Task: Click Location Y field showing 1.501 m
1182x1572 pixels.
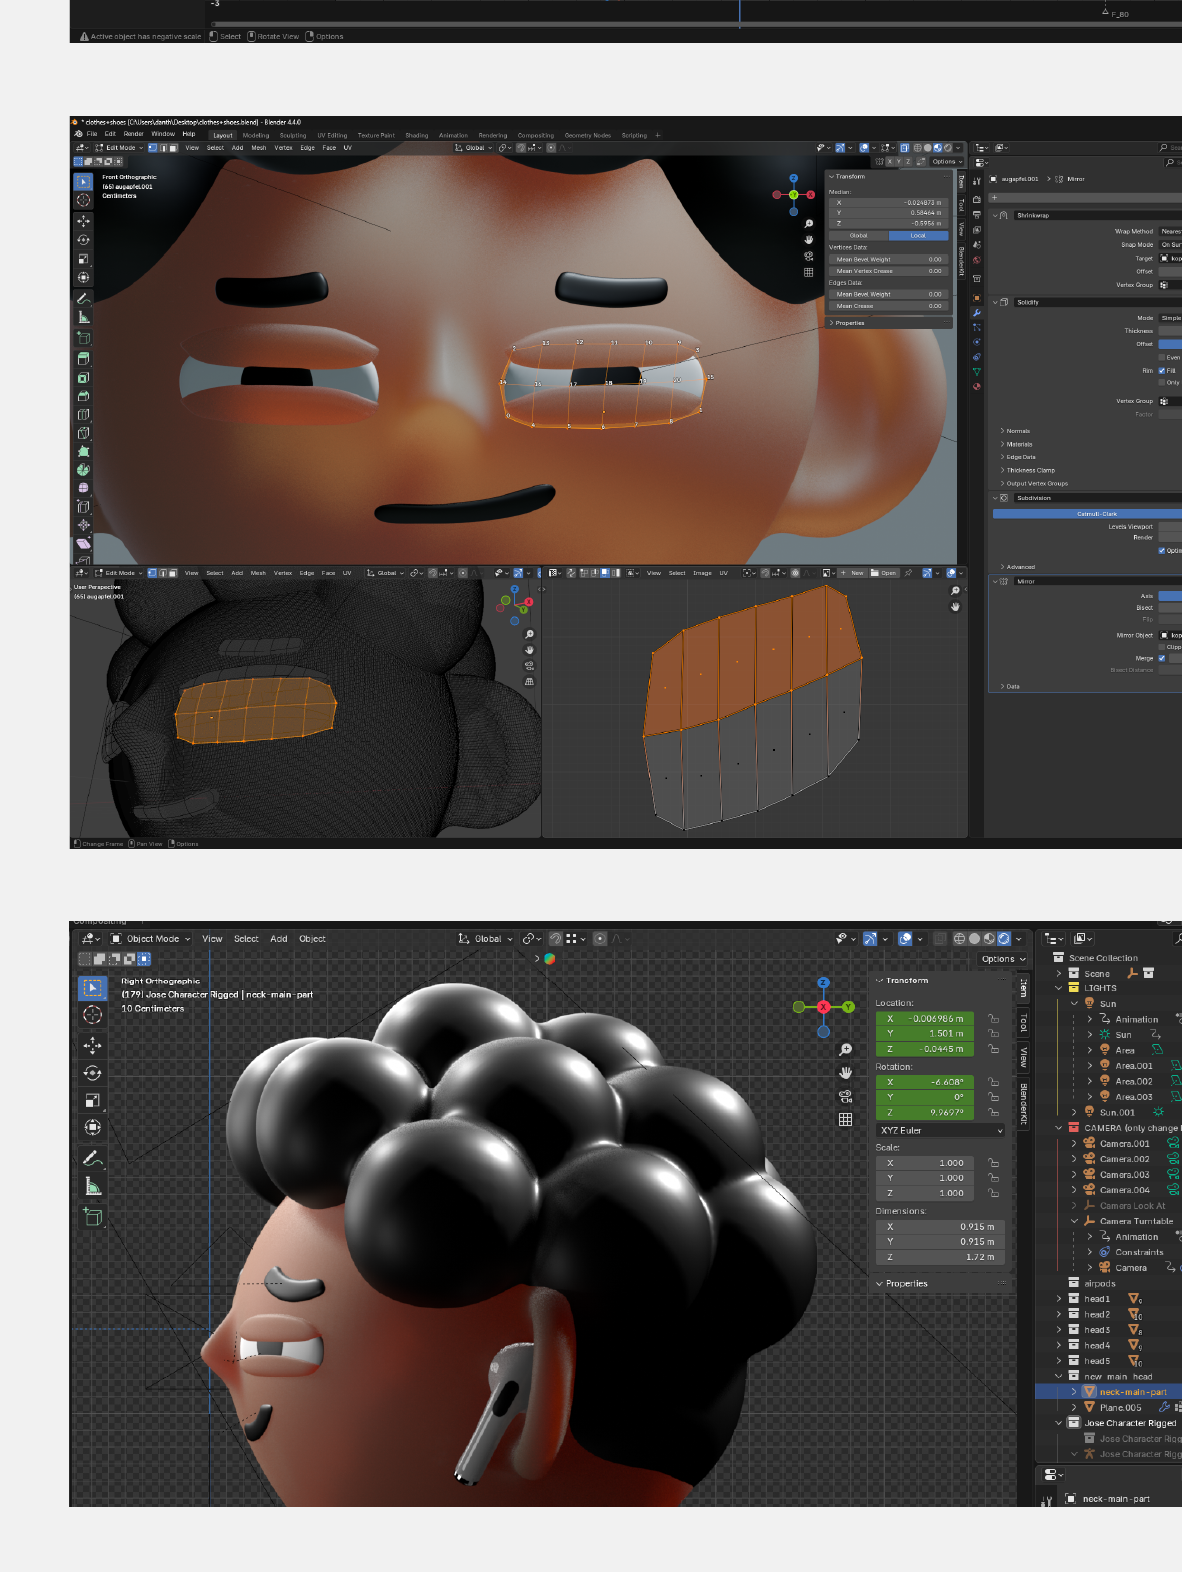Action: click(925, 1034)
